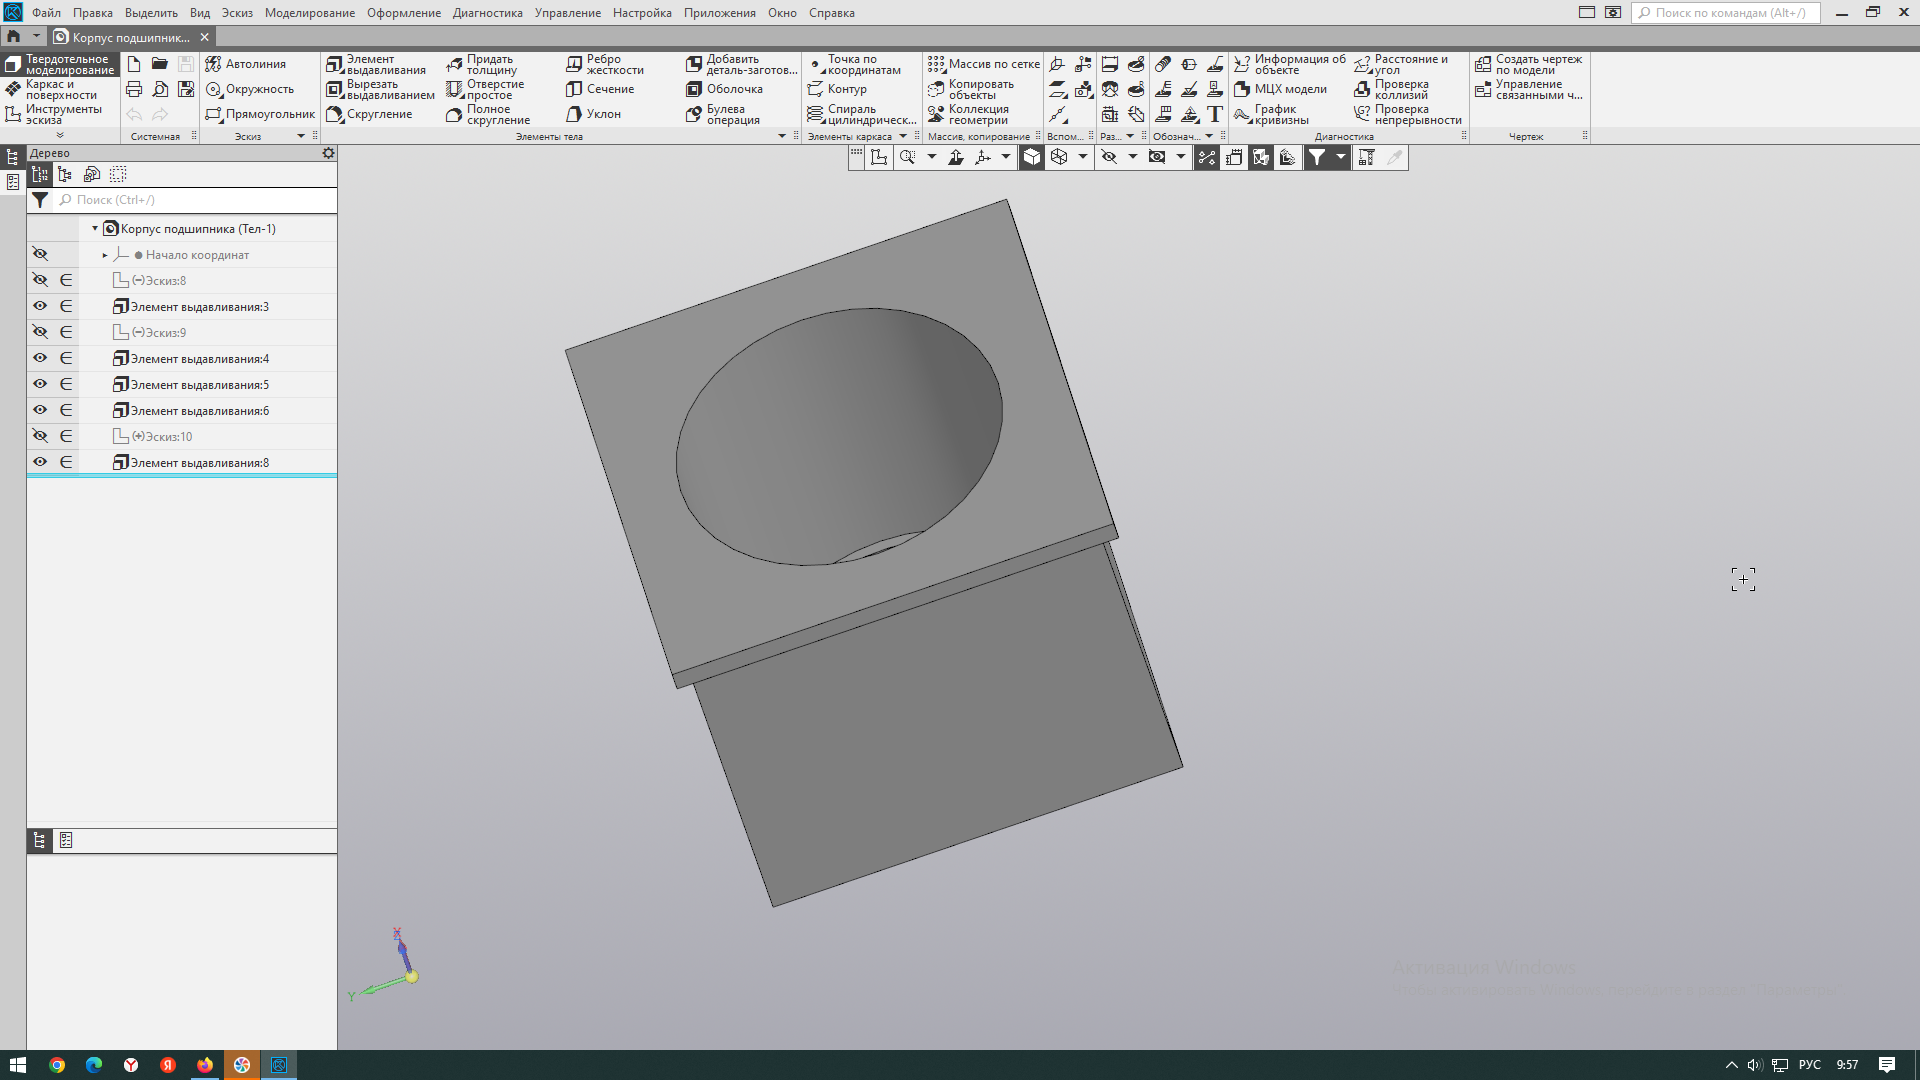Expand the Начало координат tree node
1920x1080 pixels.
coord(105,255)
